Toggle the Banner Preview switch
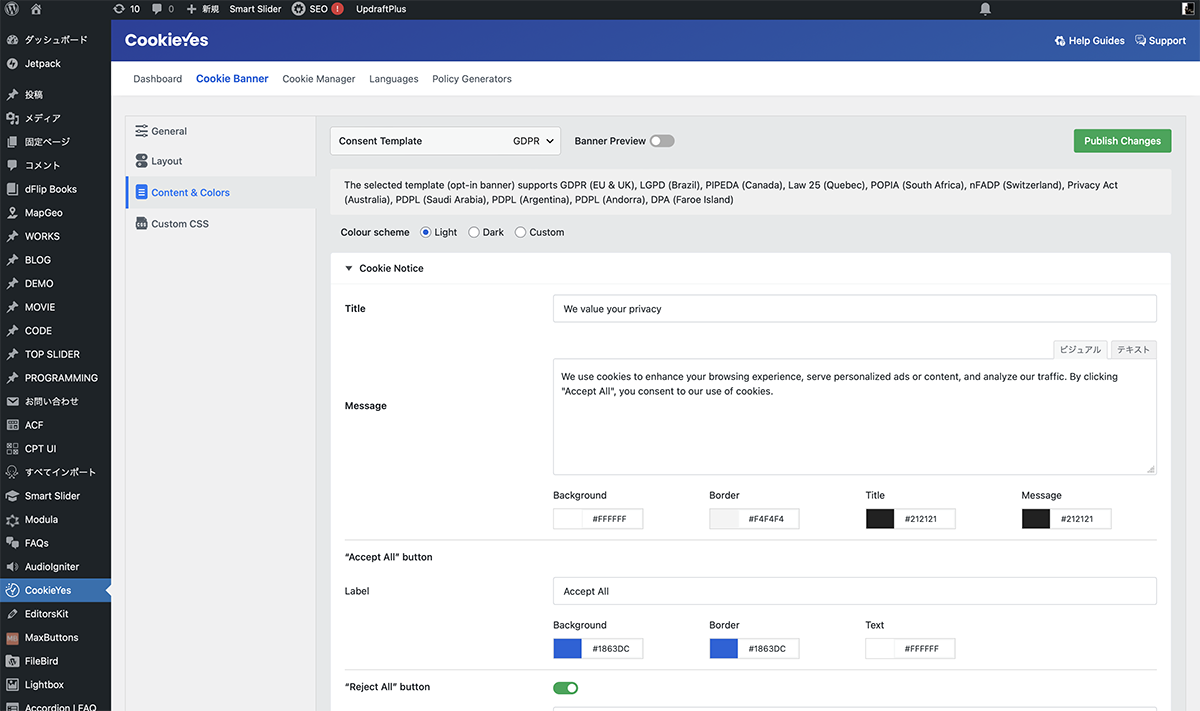 (x=661, y=141)
